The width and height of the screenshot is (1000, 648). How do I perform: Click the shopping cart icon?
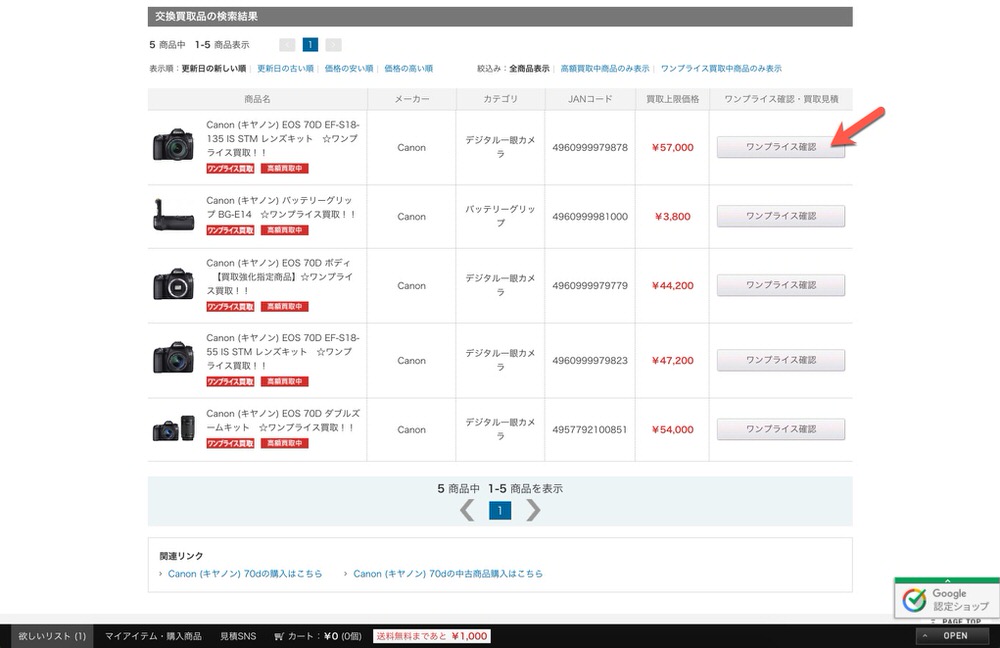click(279, 636)
